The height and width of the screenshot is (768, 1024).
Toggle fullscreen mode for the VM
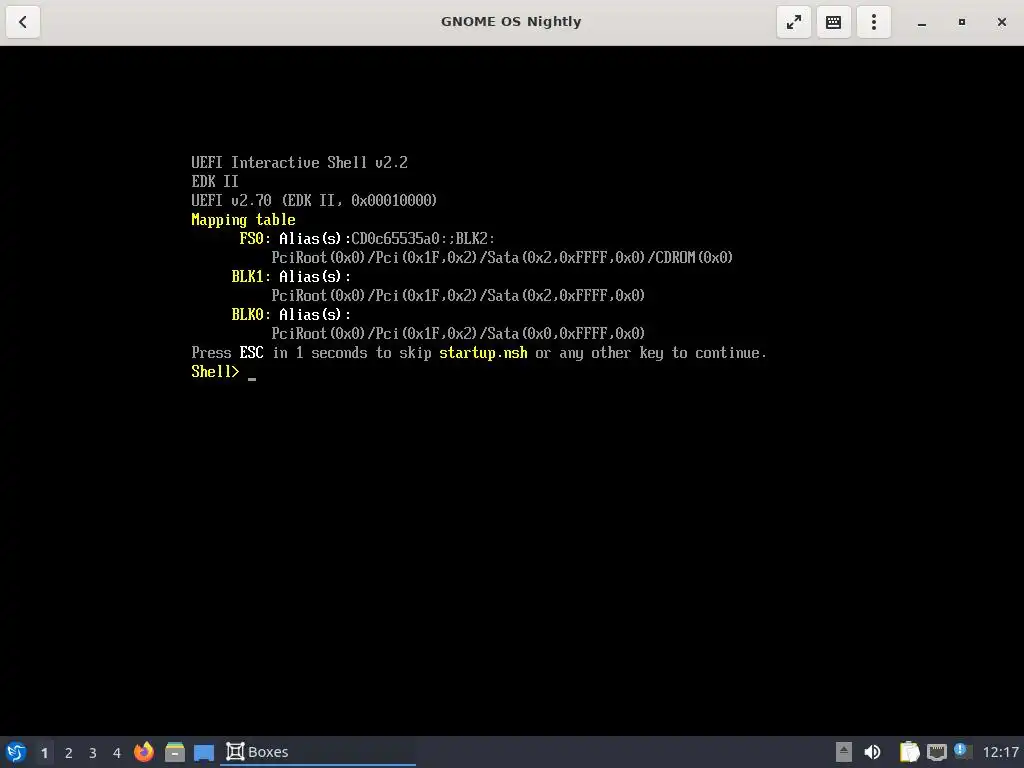(x=793, y=22)
